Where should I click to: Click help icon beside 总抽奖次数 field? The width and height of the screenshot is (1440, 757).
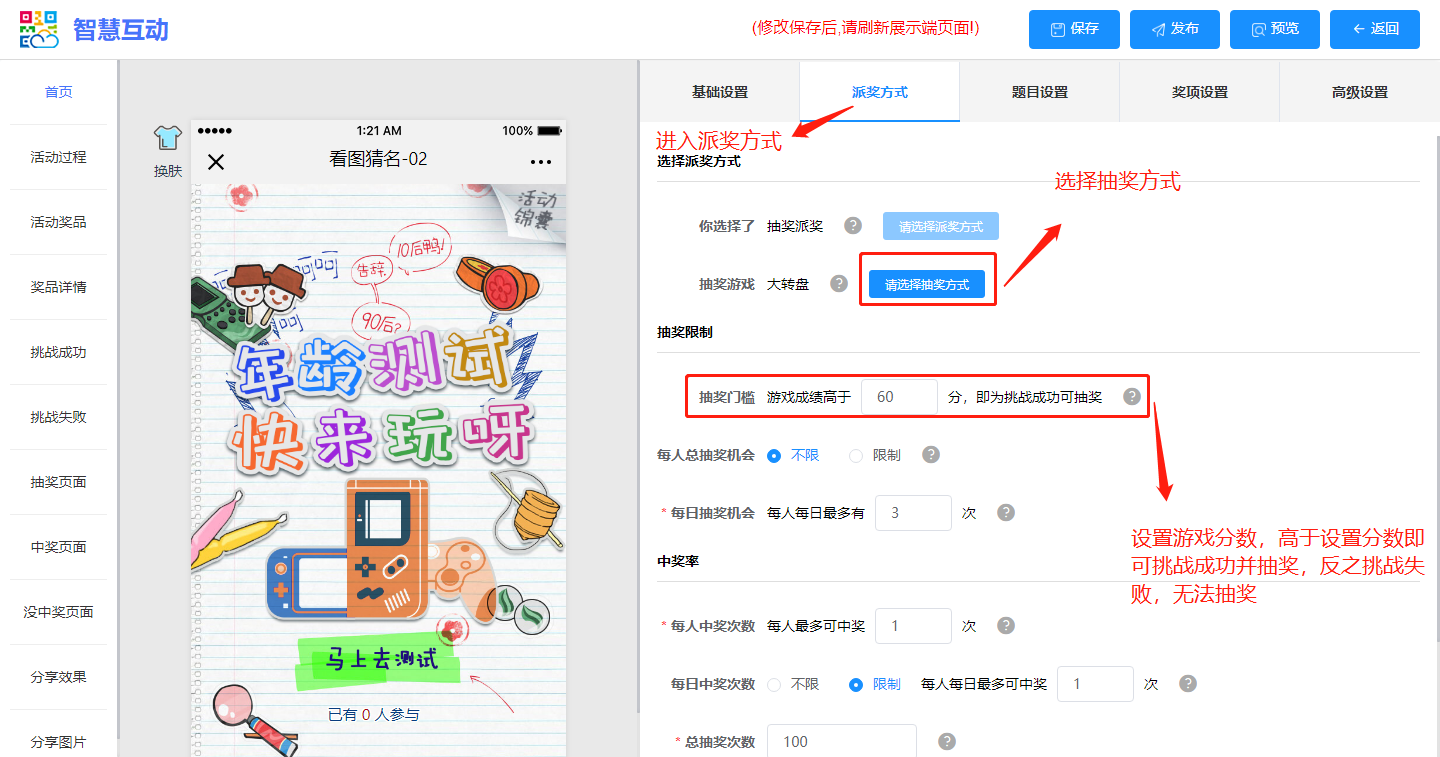point(947,741)
